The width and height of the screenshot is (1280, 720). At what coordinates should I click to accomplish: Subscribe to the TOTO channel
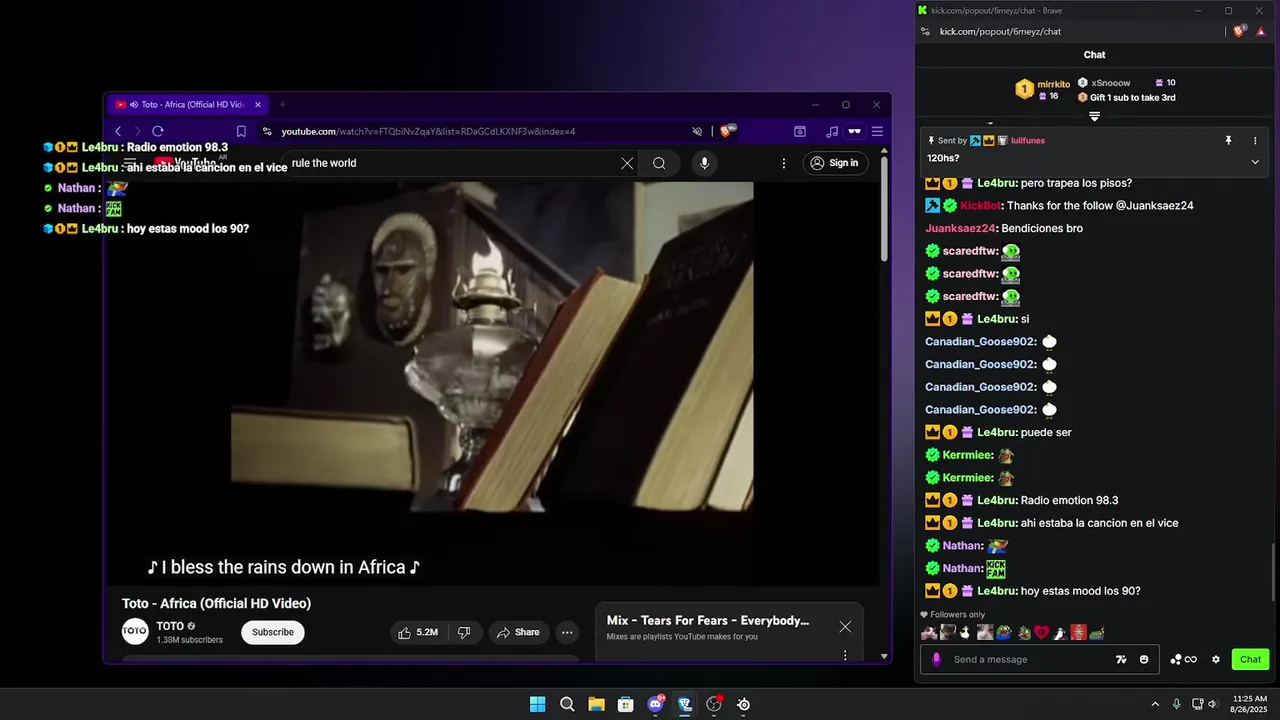[273, 632]
